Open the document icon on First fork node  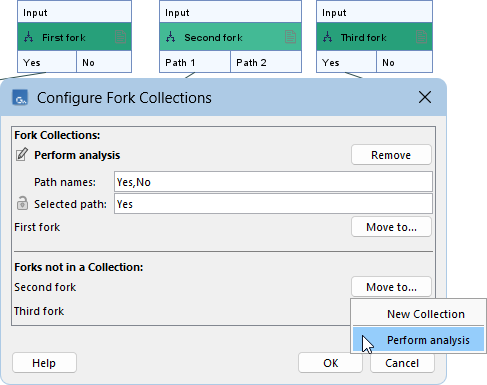click(120, 37)
